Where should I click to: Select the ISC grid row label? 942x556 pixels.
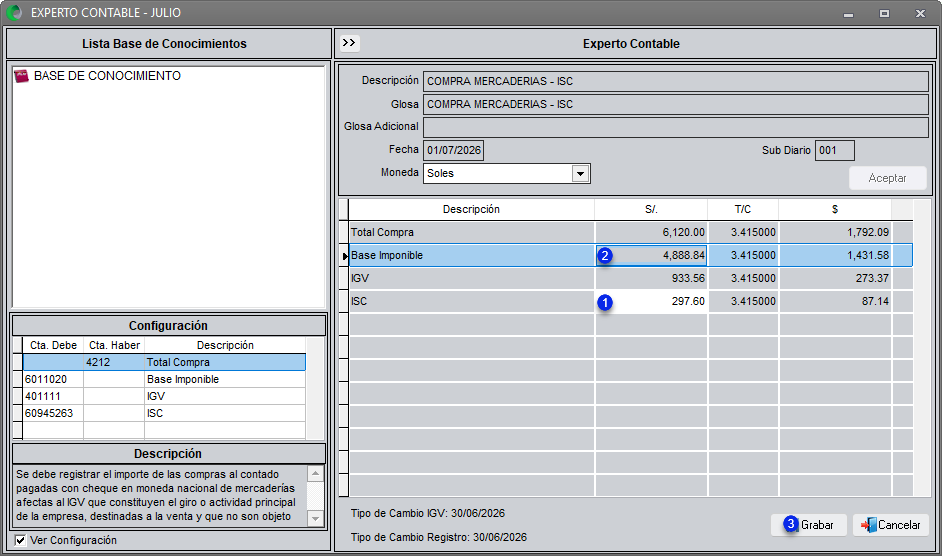point(359,301)
